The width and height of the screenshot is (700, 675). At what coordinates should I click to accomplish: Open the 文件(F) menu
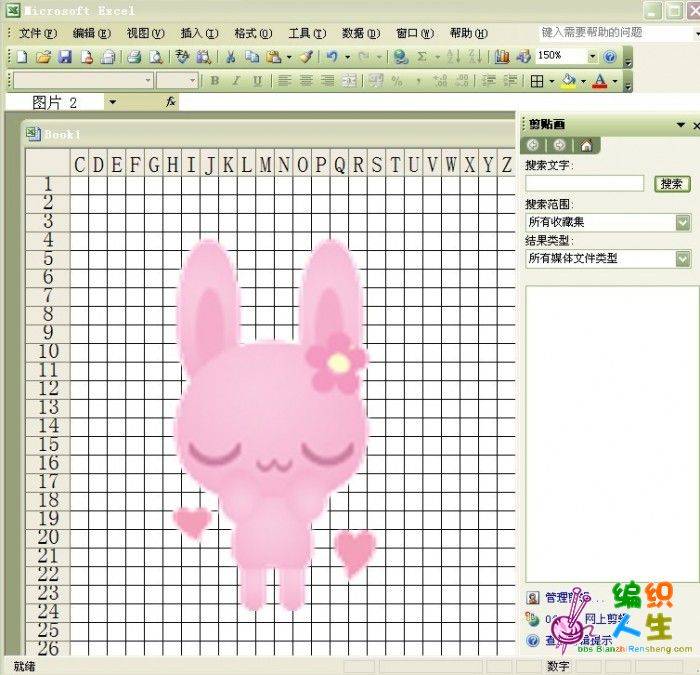click(38, 33)
